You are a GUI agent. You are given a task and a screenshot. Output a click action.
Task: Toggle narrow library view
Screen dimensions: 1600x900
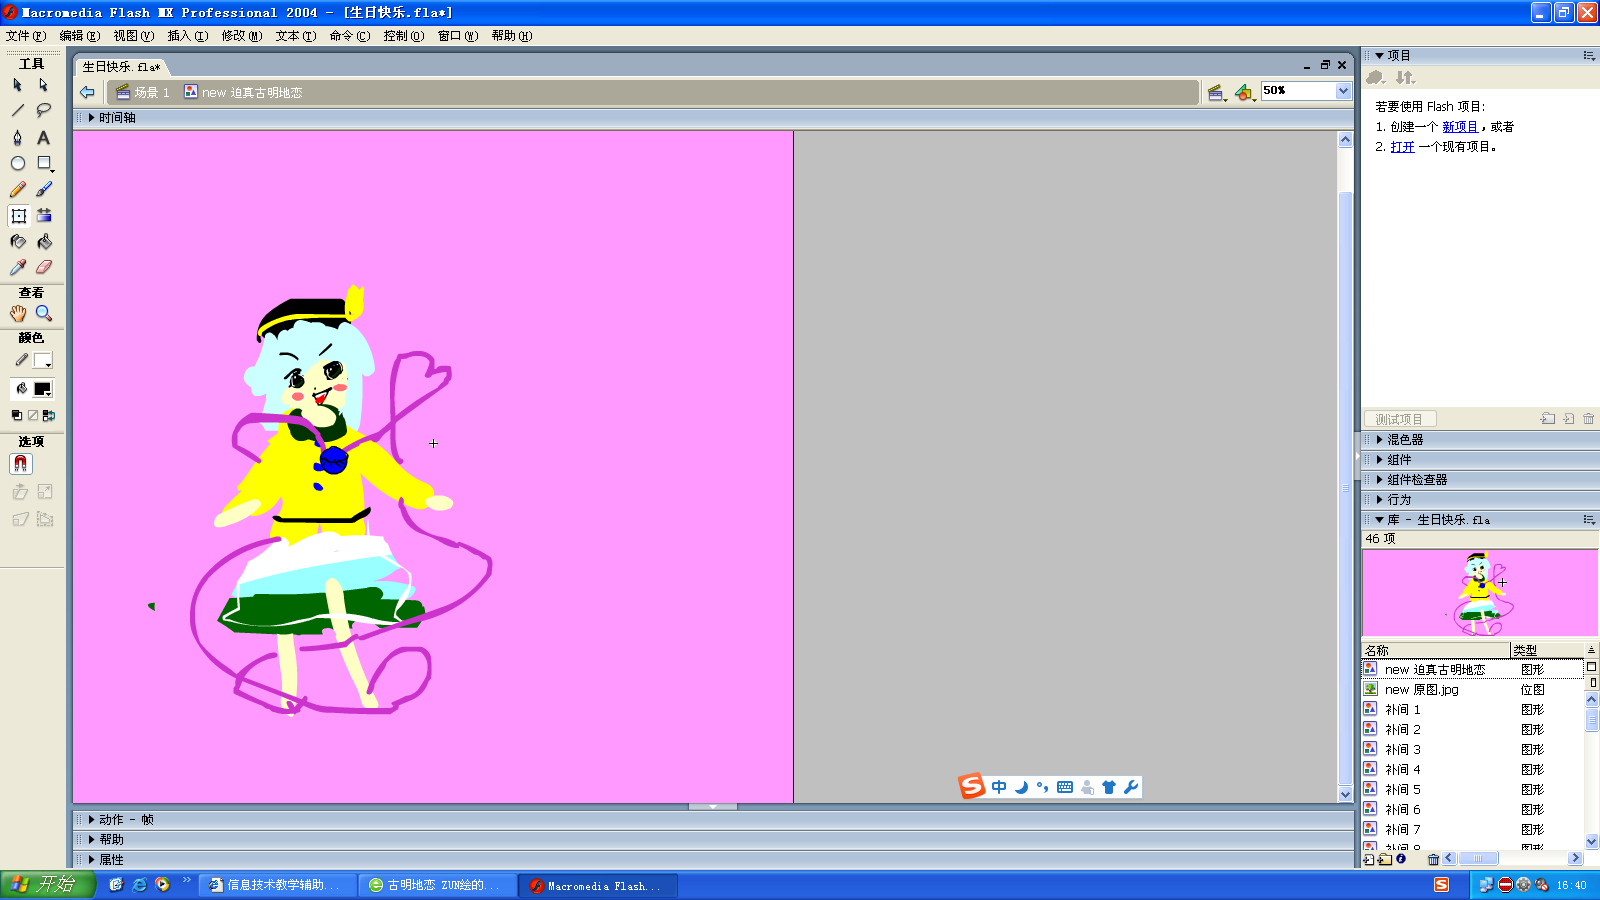[1592, 682]
